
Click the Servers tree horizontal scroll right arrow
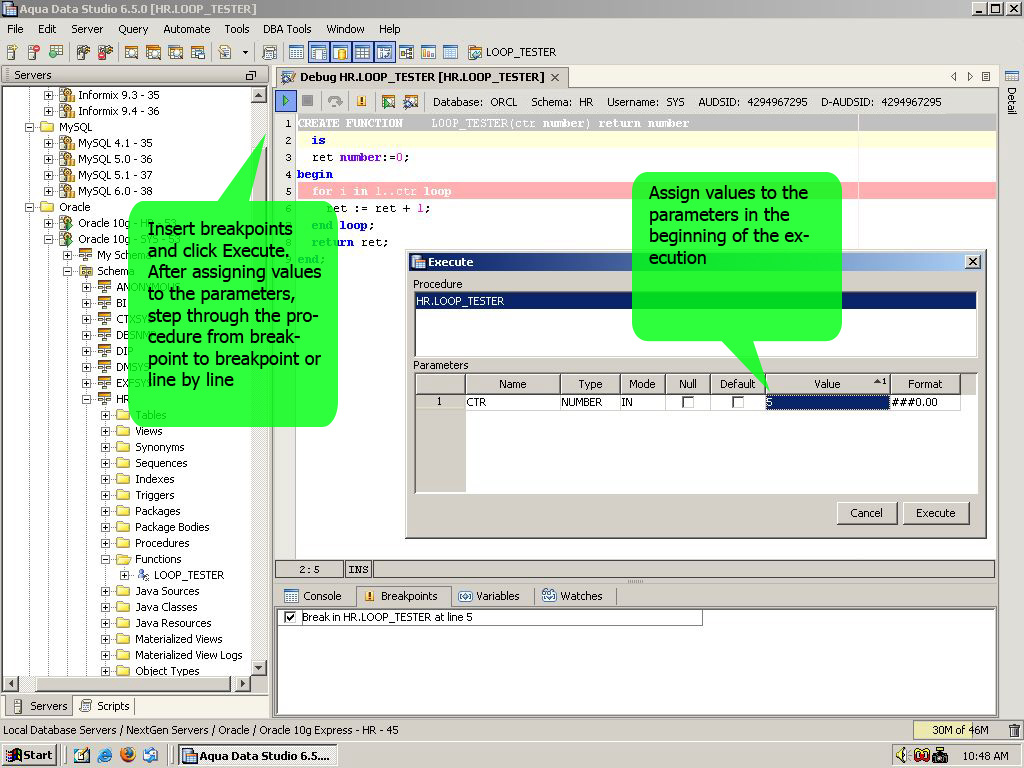pyautogui.click(x=242, y=684)
